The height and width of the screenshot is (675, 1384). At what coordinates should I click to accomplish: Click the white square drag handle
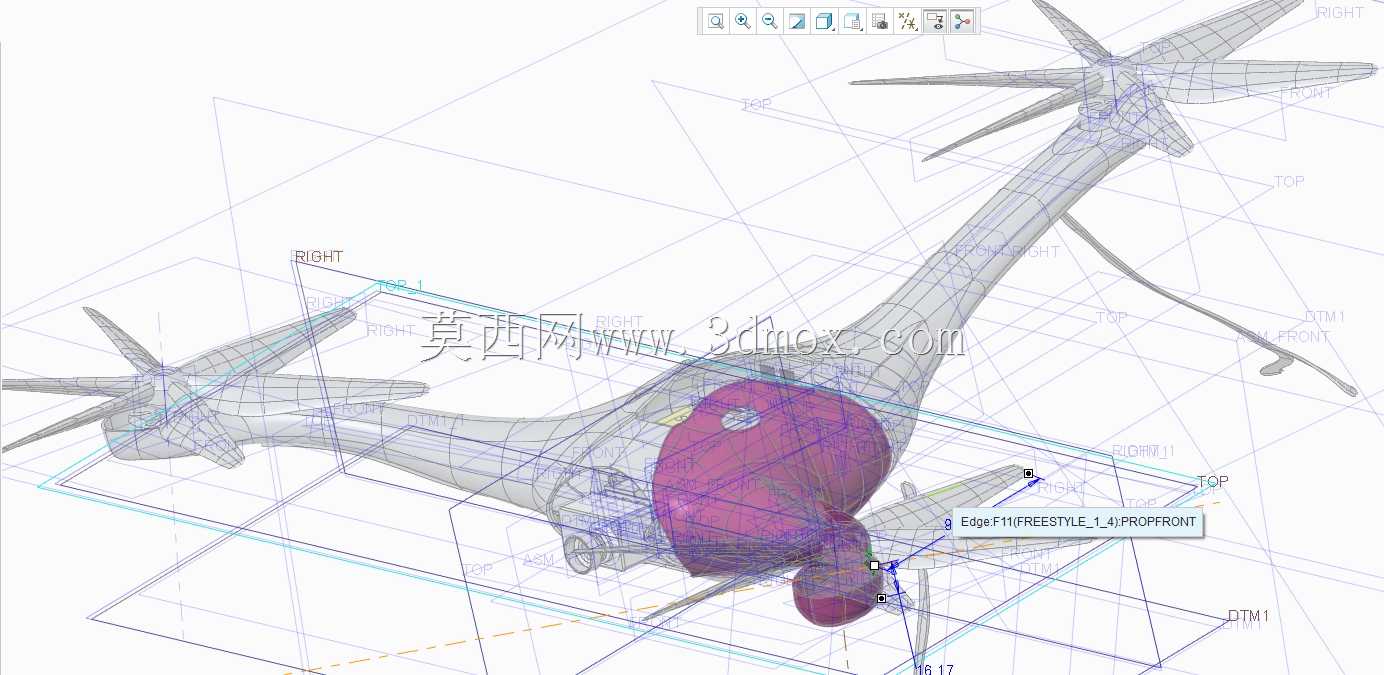click(874, 565)
